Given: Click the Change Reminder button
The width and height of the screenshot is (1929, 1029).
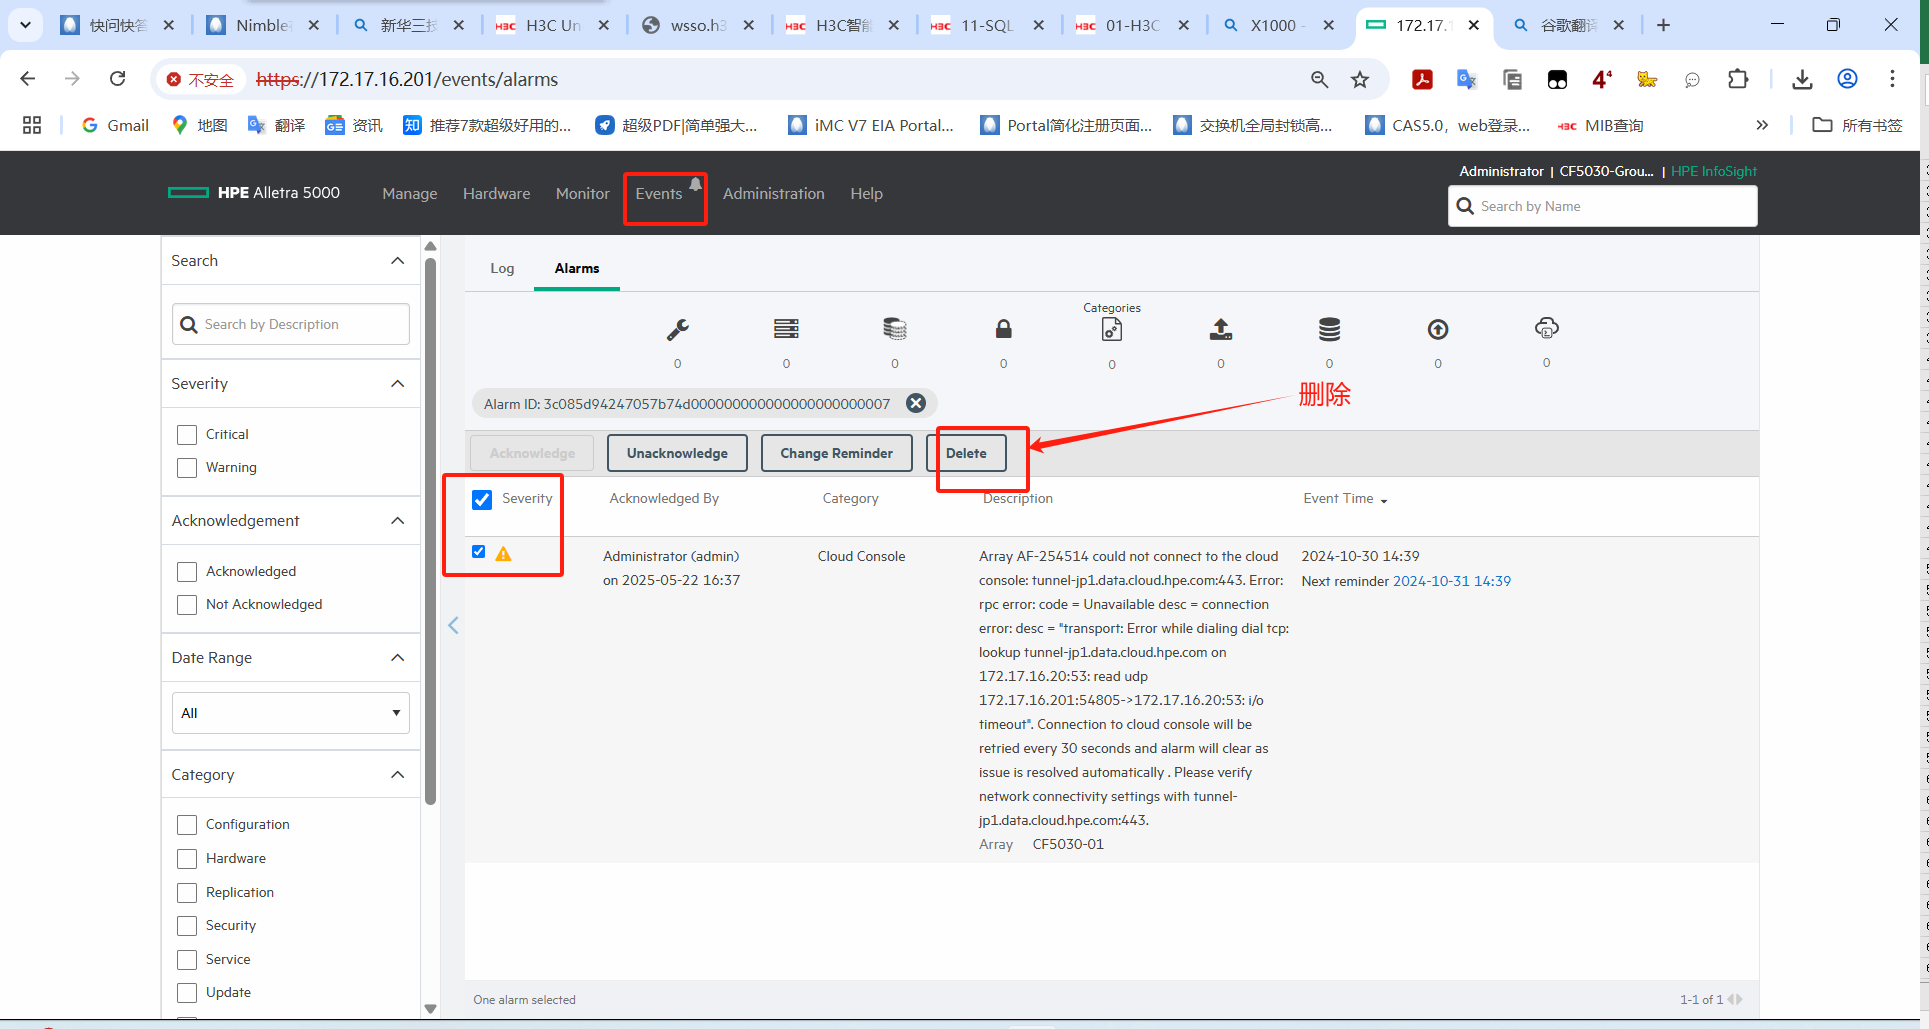Looking at the screenshot, I should click(x=836, y=453).
